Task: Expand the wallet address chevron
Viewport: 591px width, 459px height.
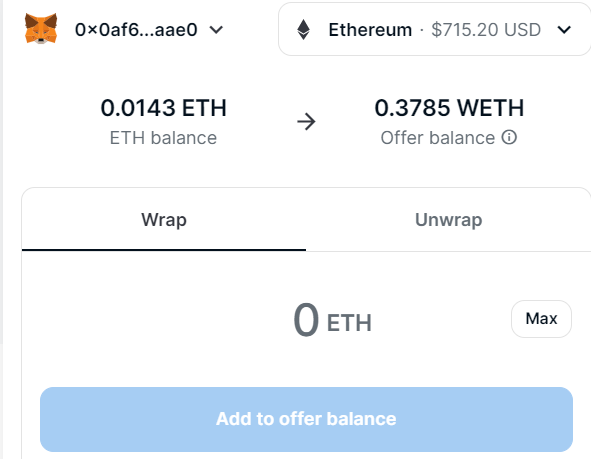Action: (216, 29)
